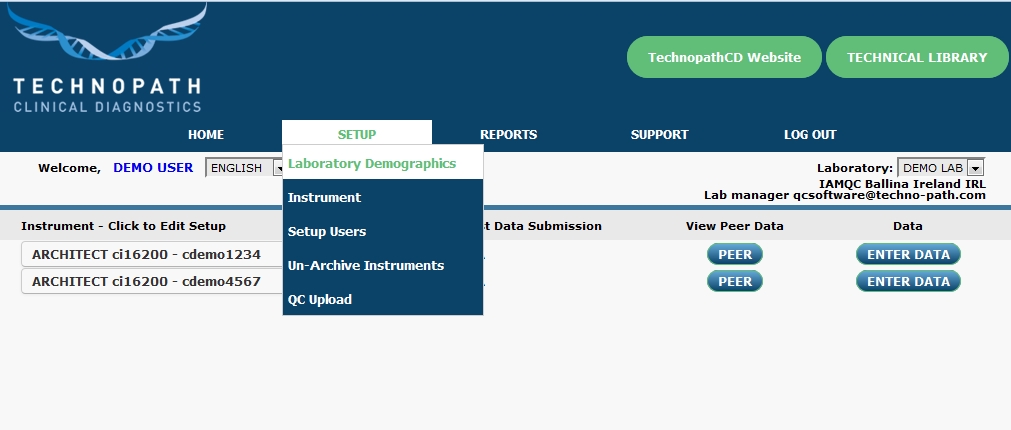Image resolution: width=1011 pixels, height=430 pixels.
Task: Select QC Upload menu entry
Action: pos(383,299)
